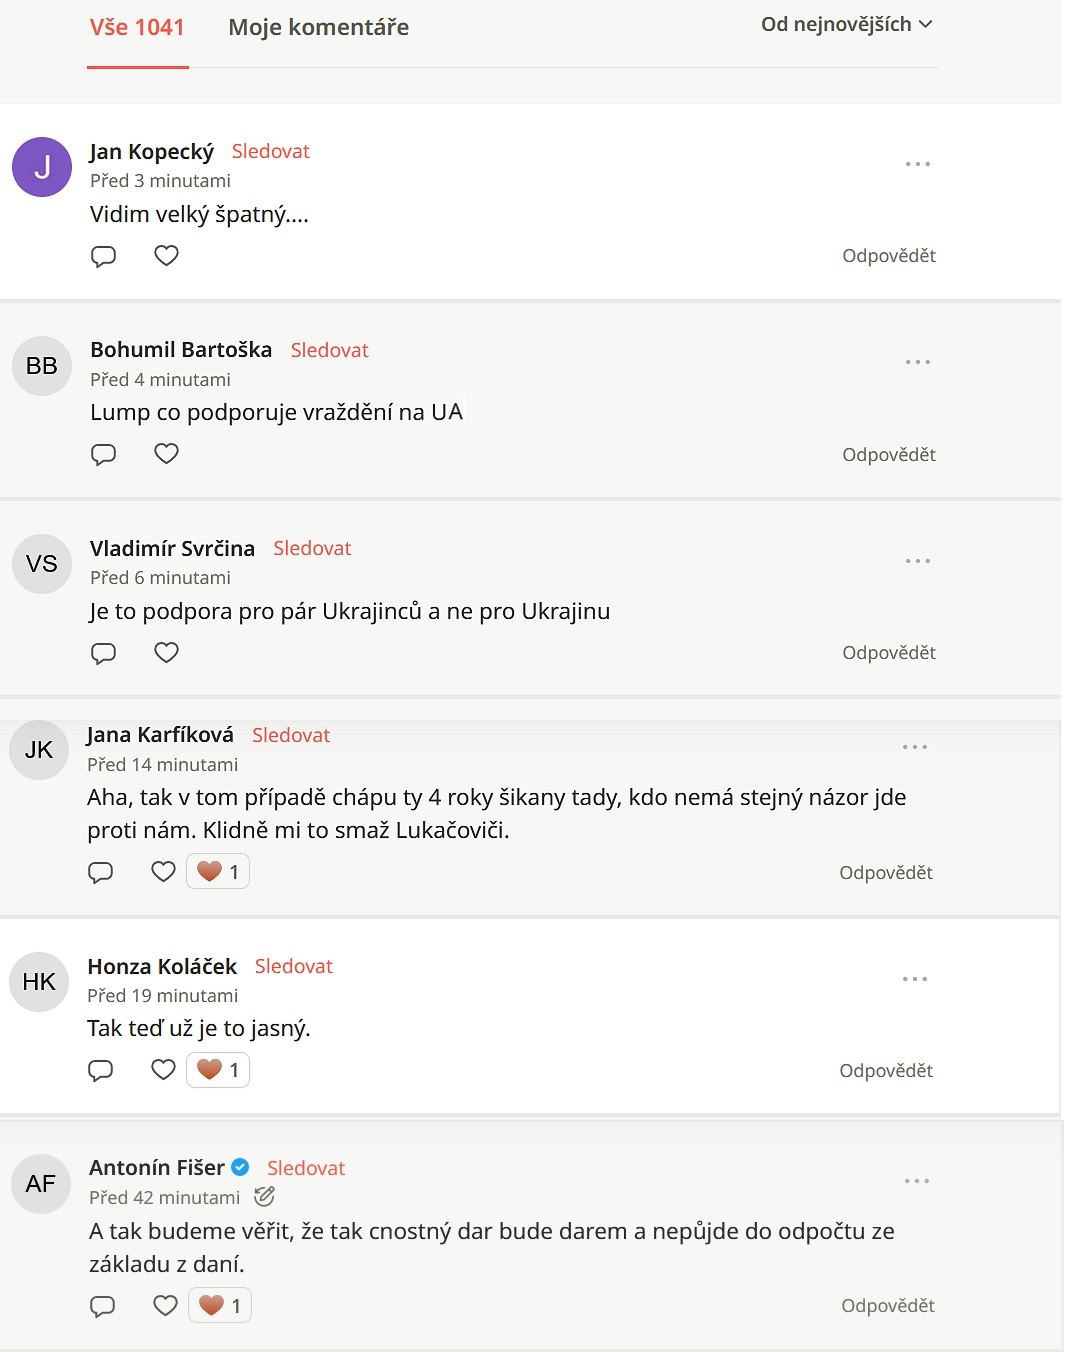The image size is (1068, 1352).
Task: Click three-dot menu on Antonín Fišer's comment
Action: point(916,1181)
